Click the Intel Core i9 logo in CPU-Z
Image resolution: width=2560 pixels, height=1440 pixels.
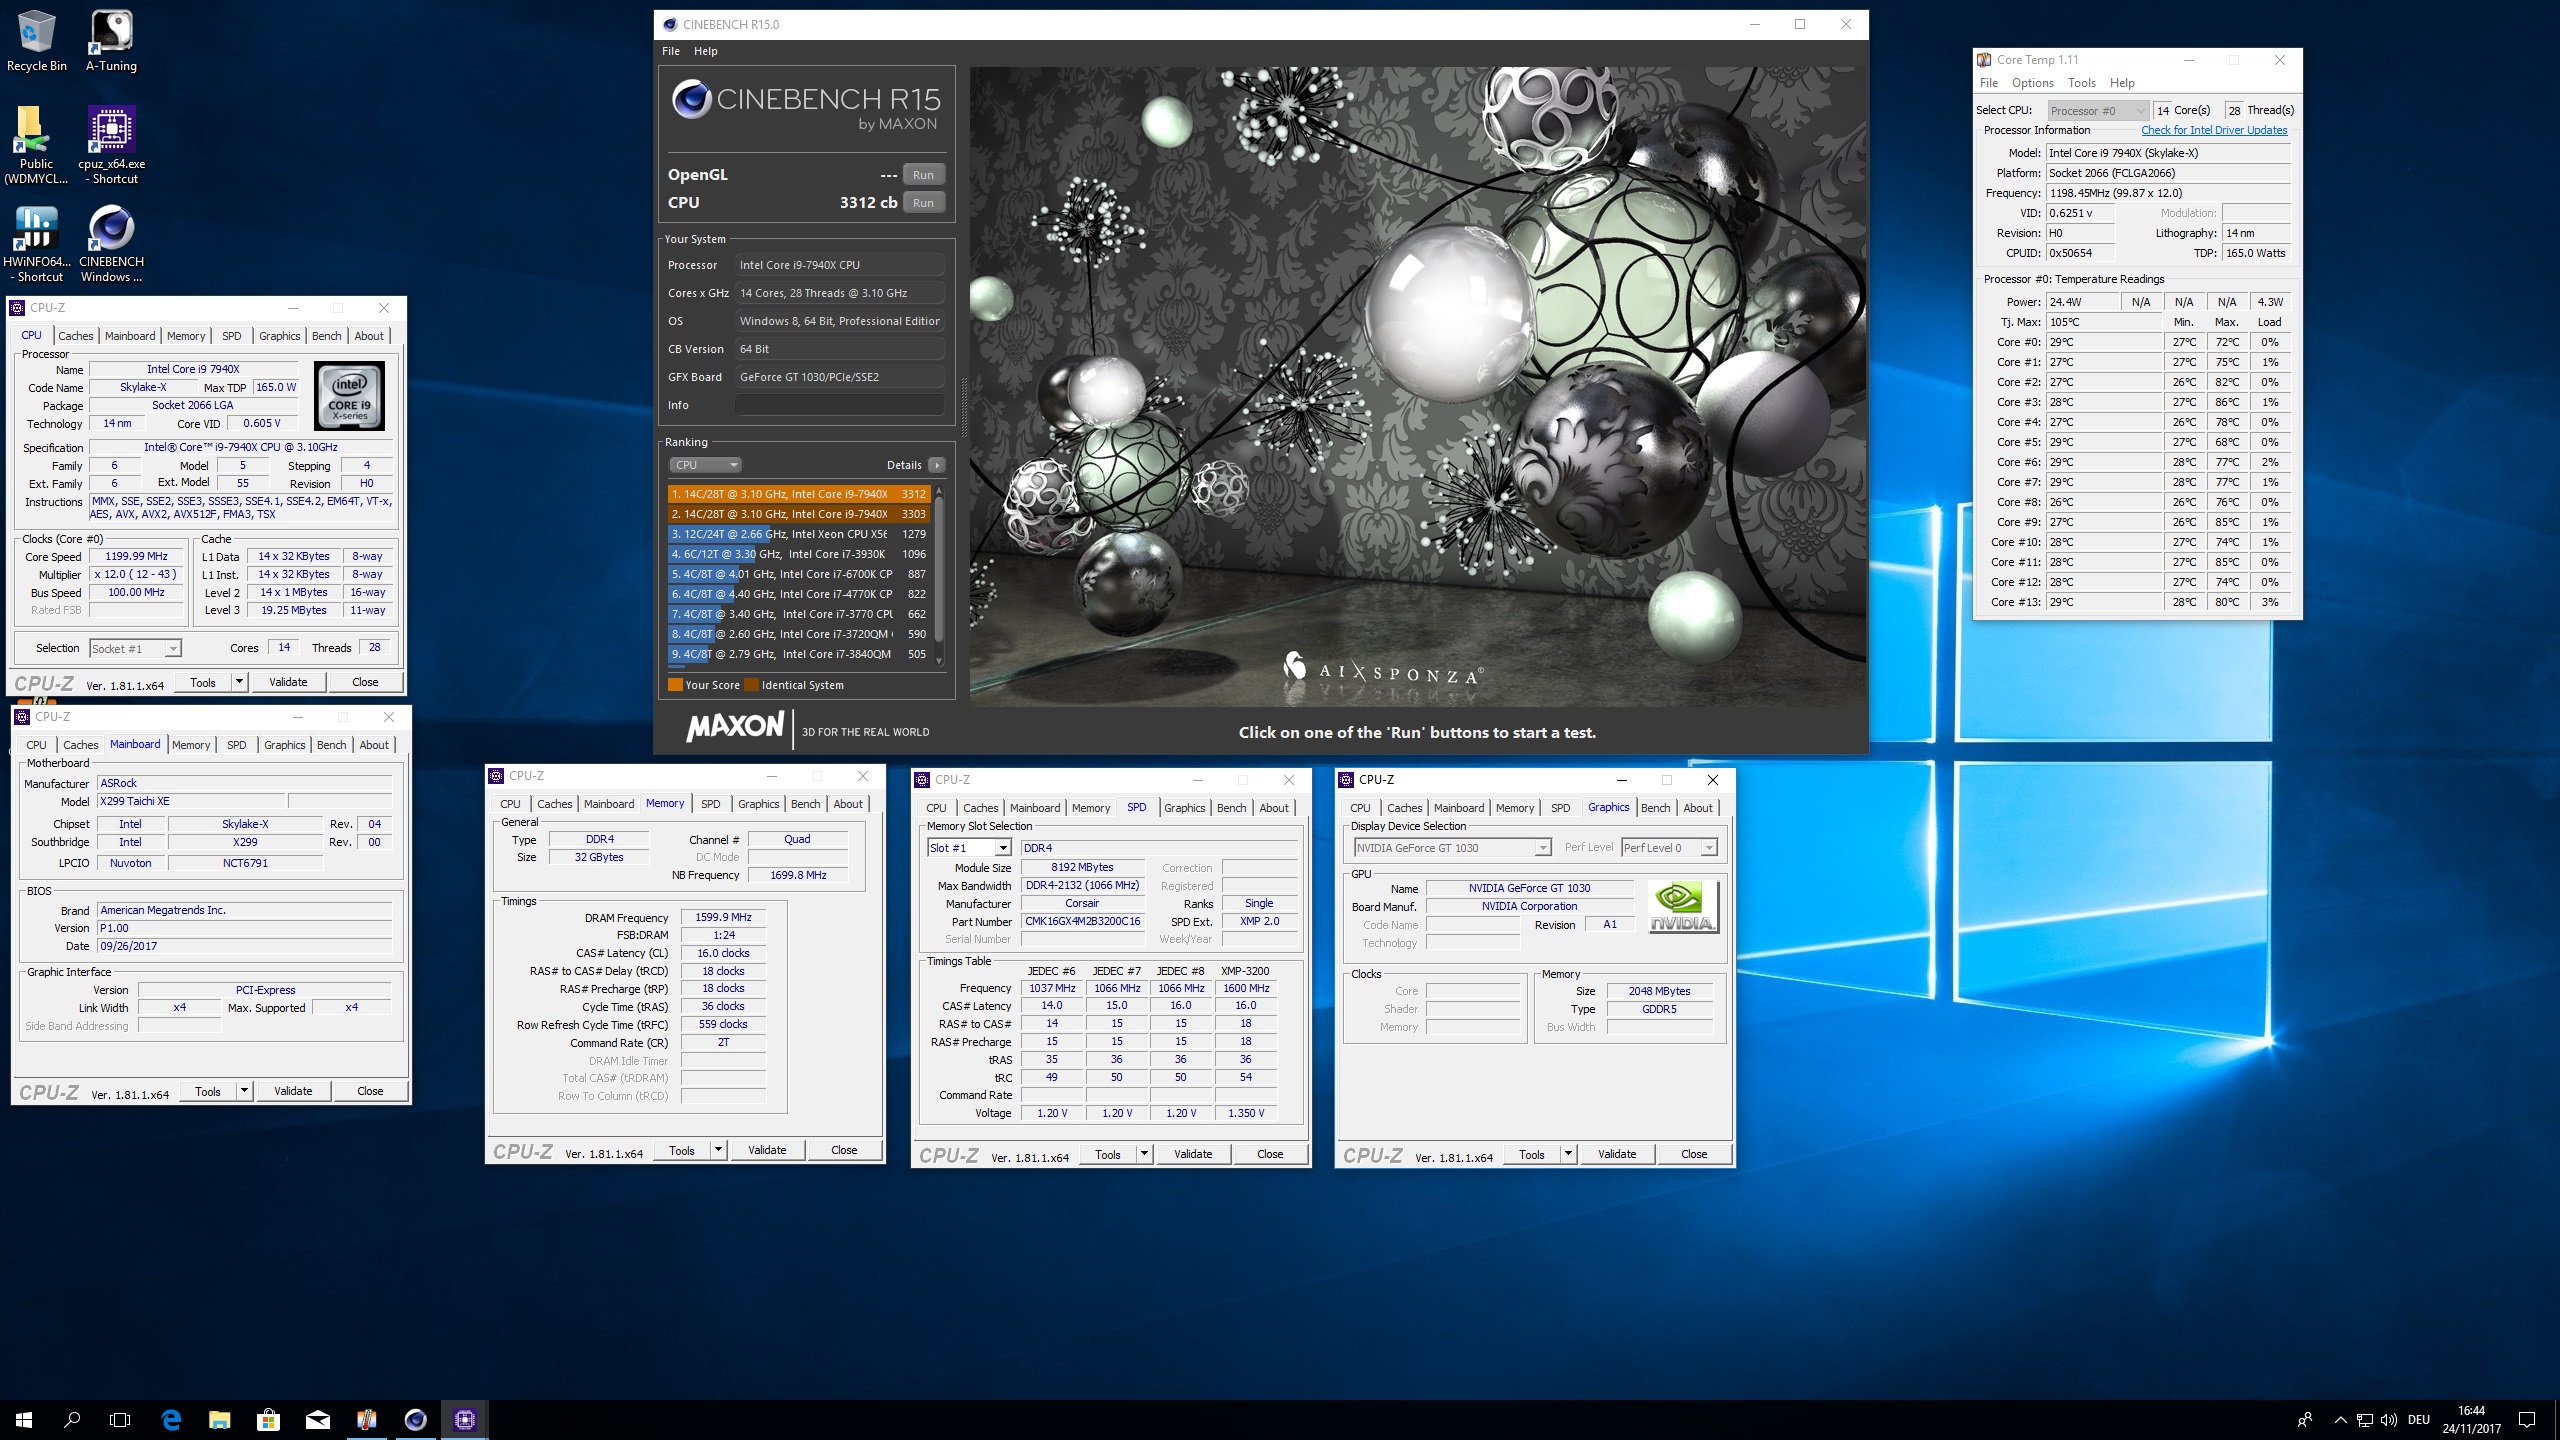coord(349,396)
